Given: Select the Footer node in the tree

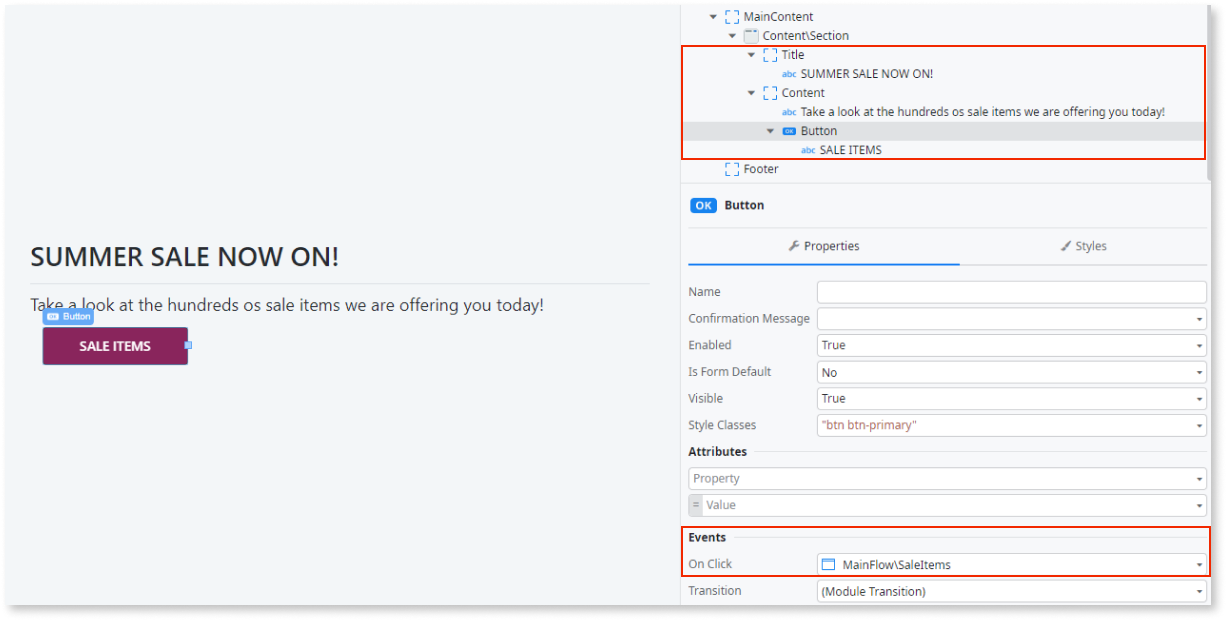Looking at the screenshot, I should pyautogui.click(x=758, y=168).
